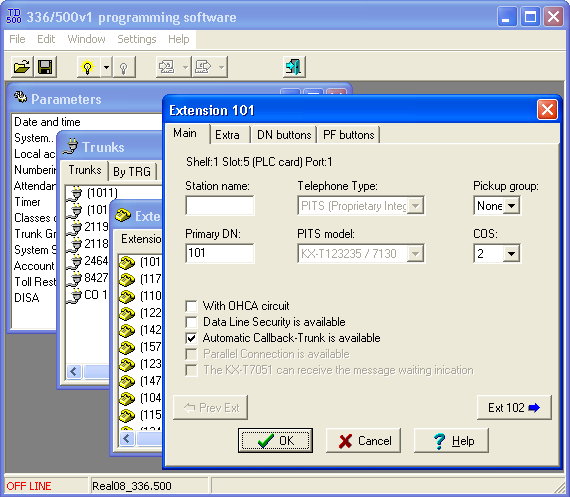Click the unlit gray light bulb icon
Screen dimensions: 570x497
tap(124, 67)
